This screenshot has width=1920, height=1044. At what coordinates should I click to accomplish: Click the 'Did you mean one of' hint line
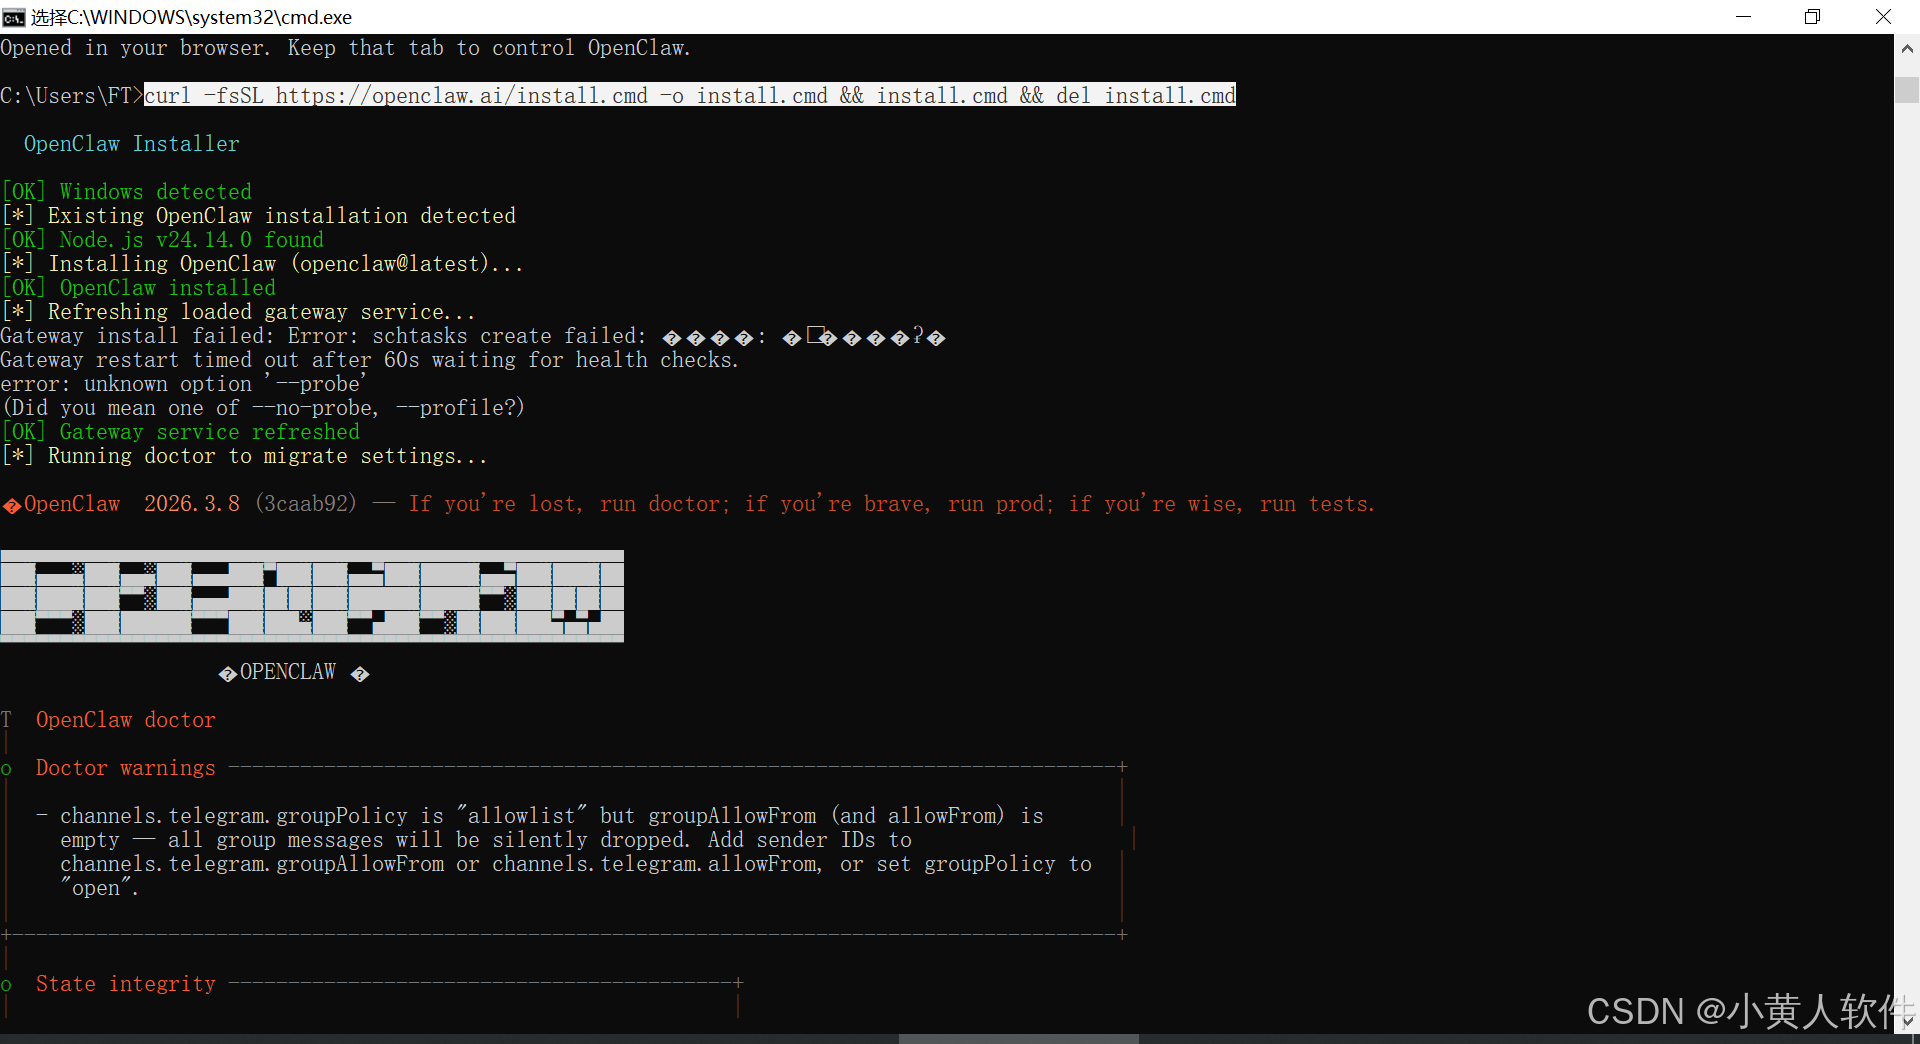[263, 408]
